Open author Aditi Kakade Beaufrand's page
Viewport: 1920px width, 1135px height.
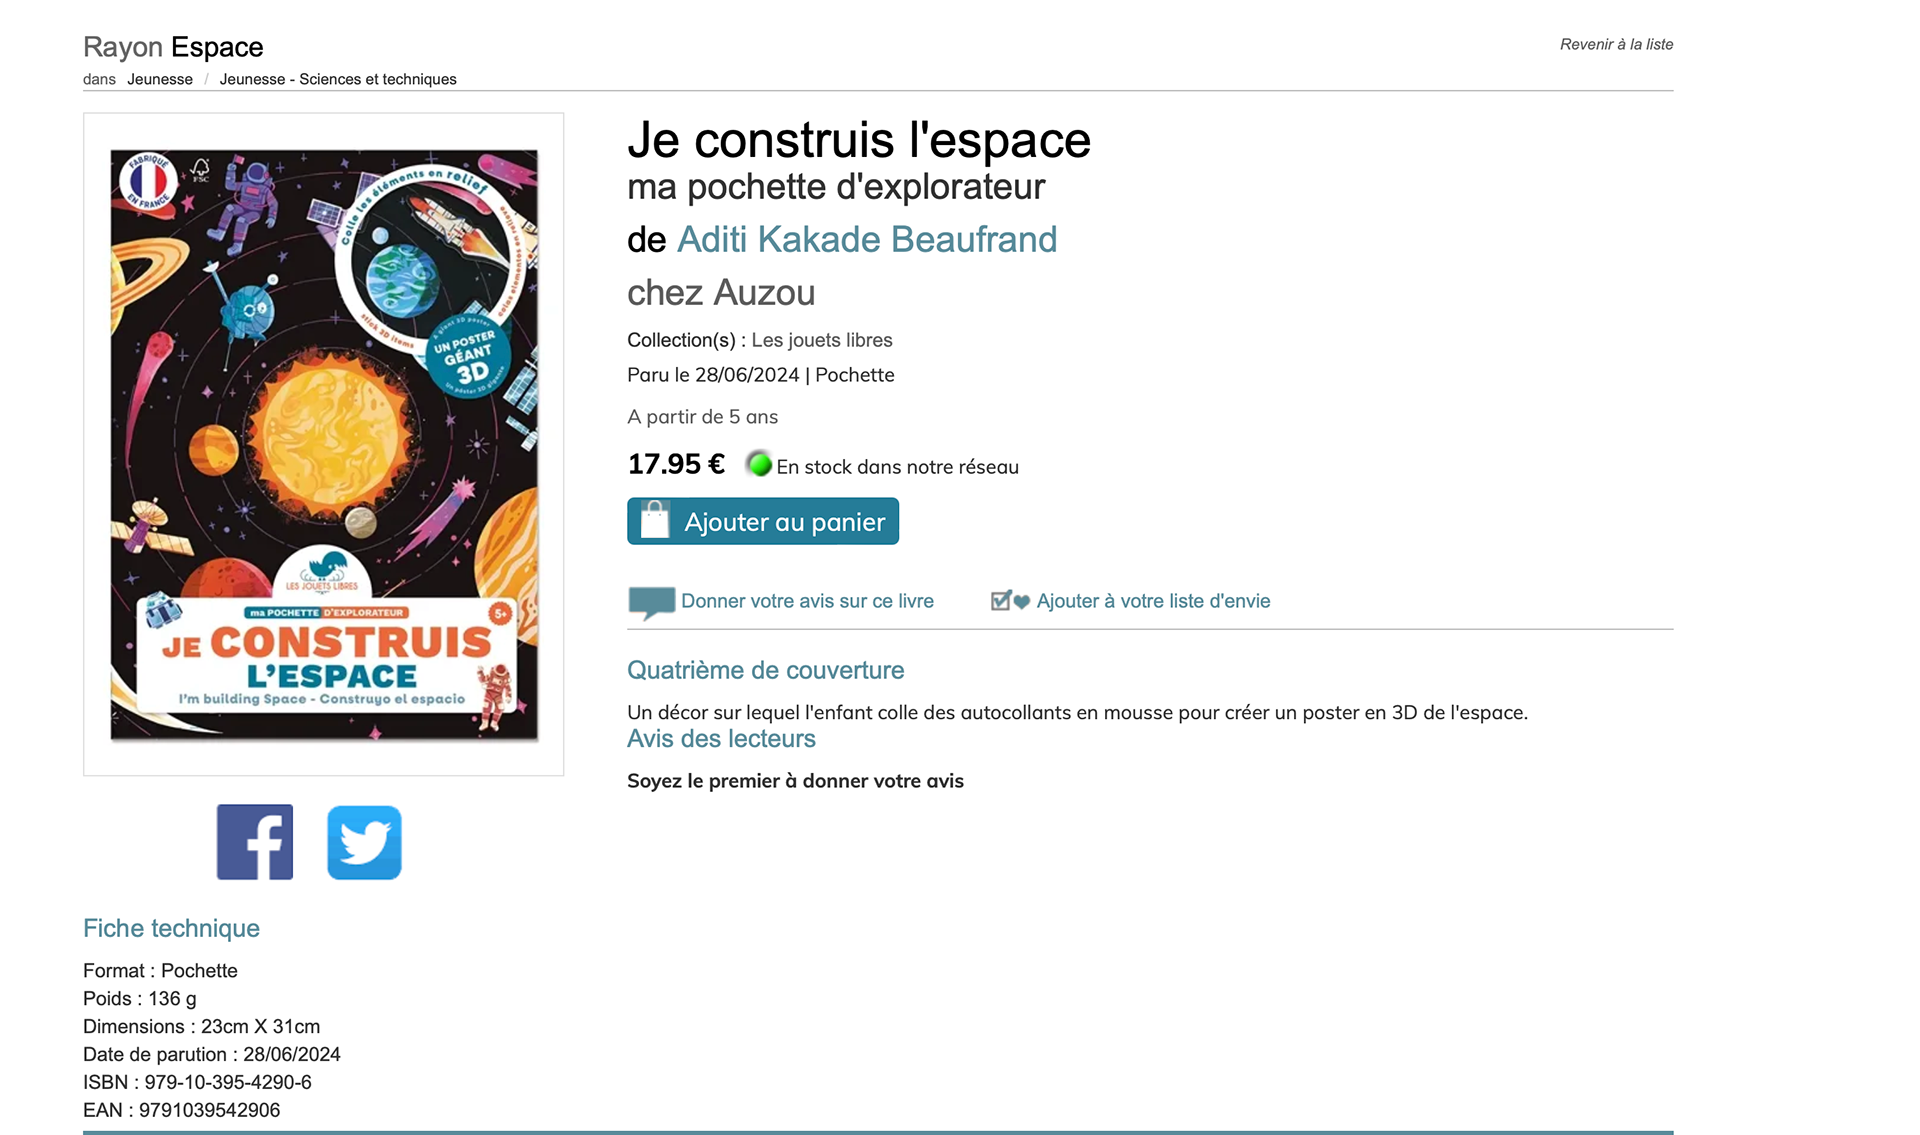[867, 240]
